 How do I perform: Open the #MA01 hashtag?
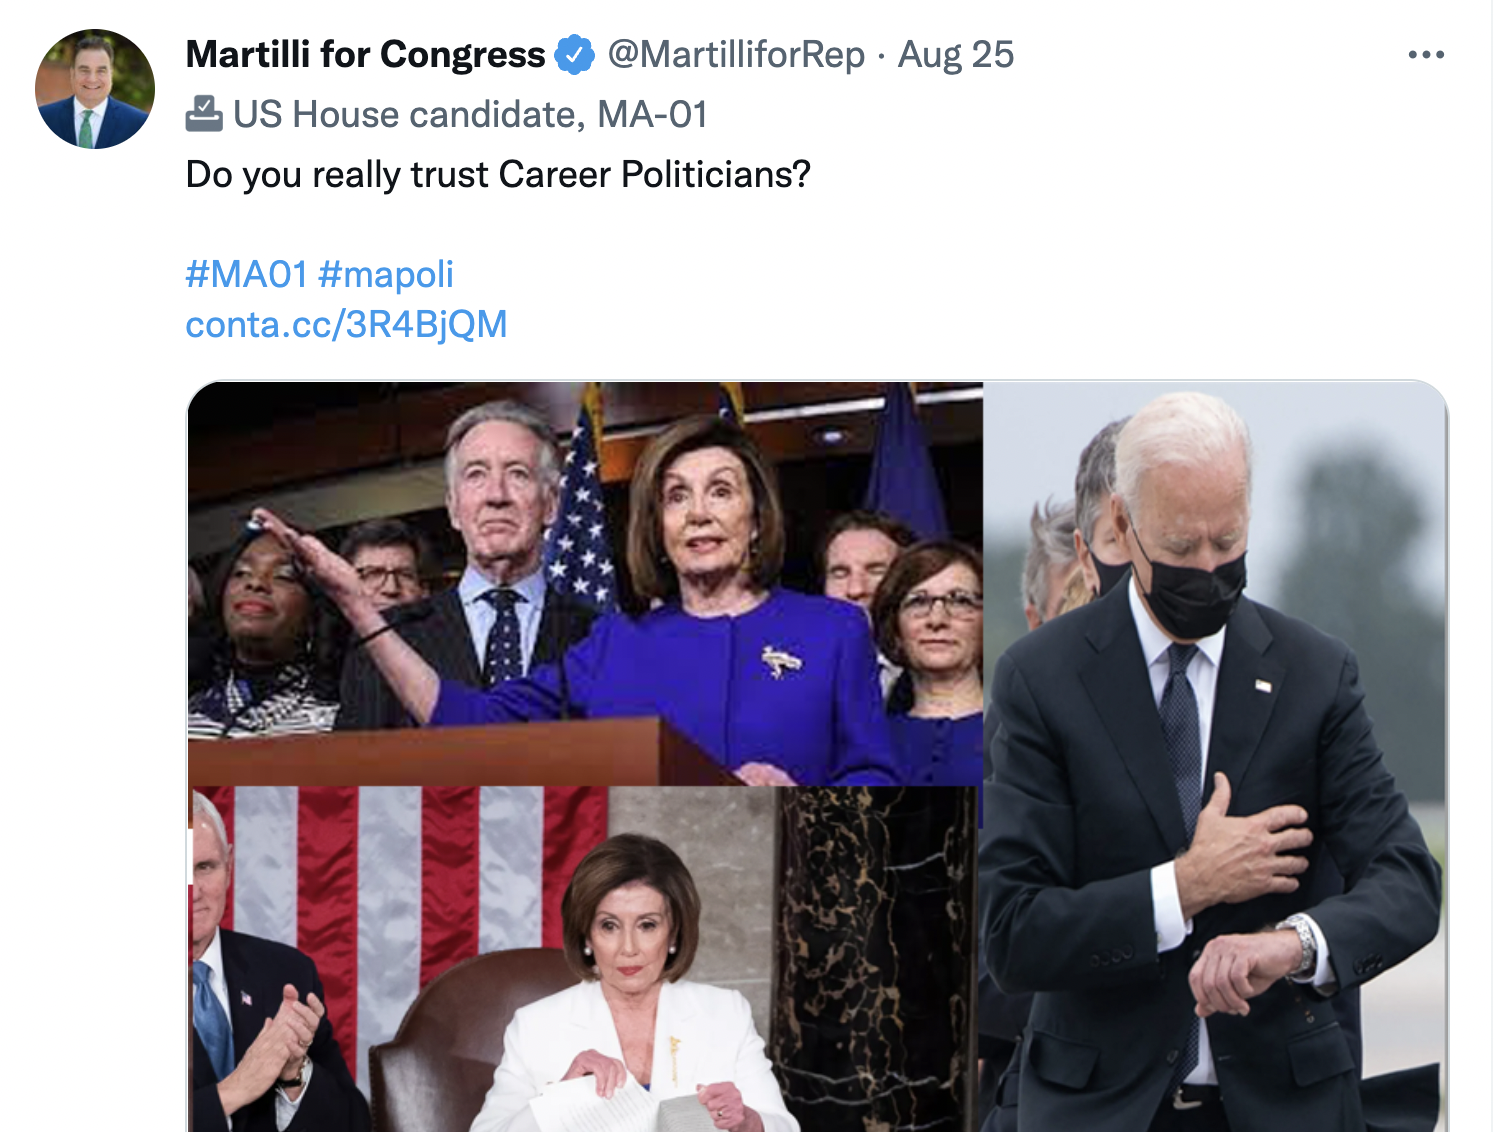246,274
